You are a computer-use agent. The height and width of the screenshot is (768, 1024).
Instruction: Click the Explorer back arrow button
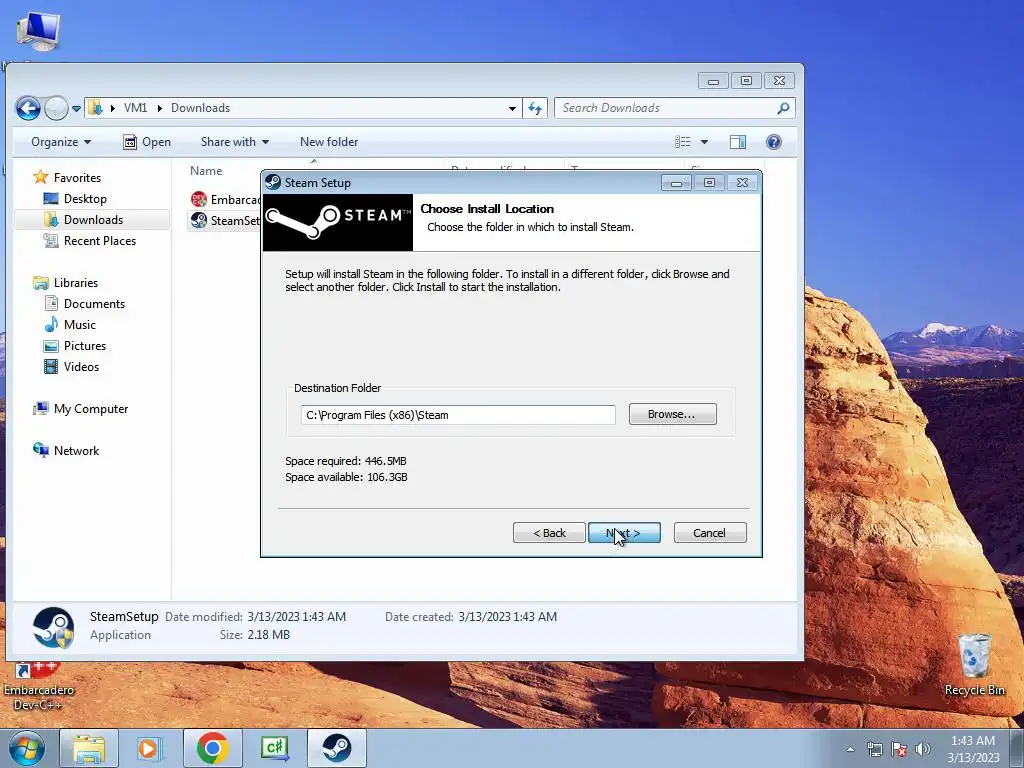28,108
